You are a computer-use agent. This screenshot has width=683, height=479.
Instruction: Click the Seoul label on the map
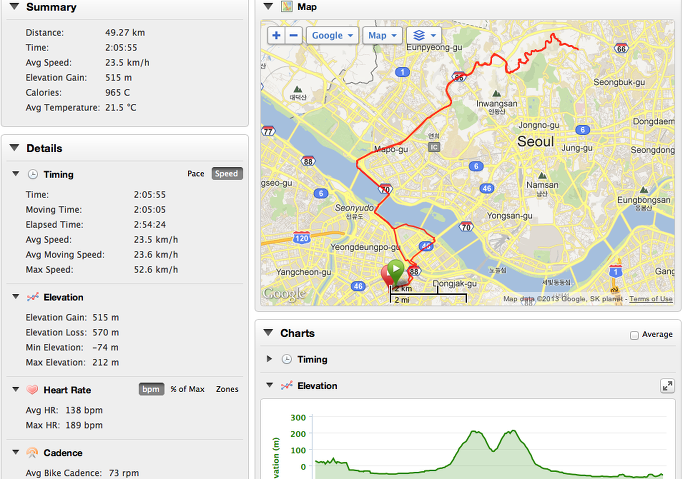(535, 142)
